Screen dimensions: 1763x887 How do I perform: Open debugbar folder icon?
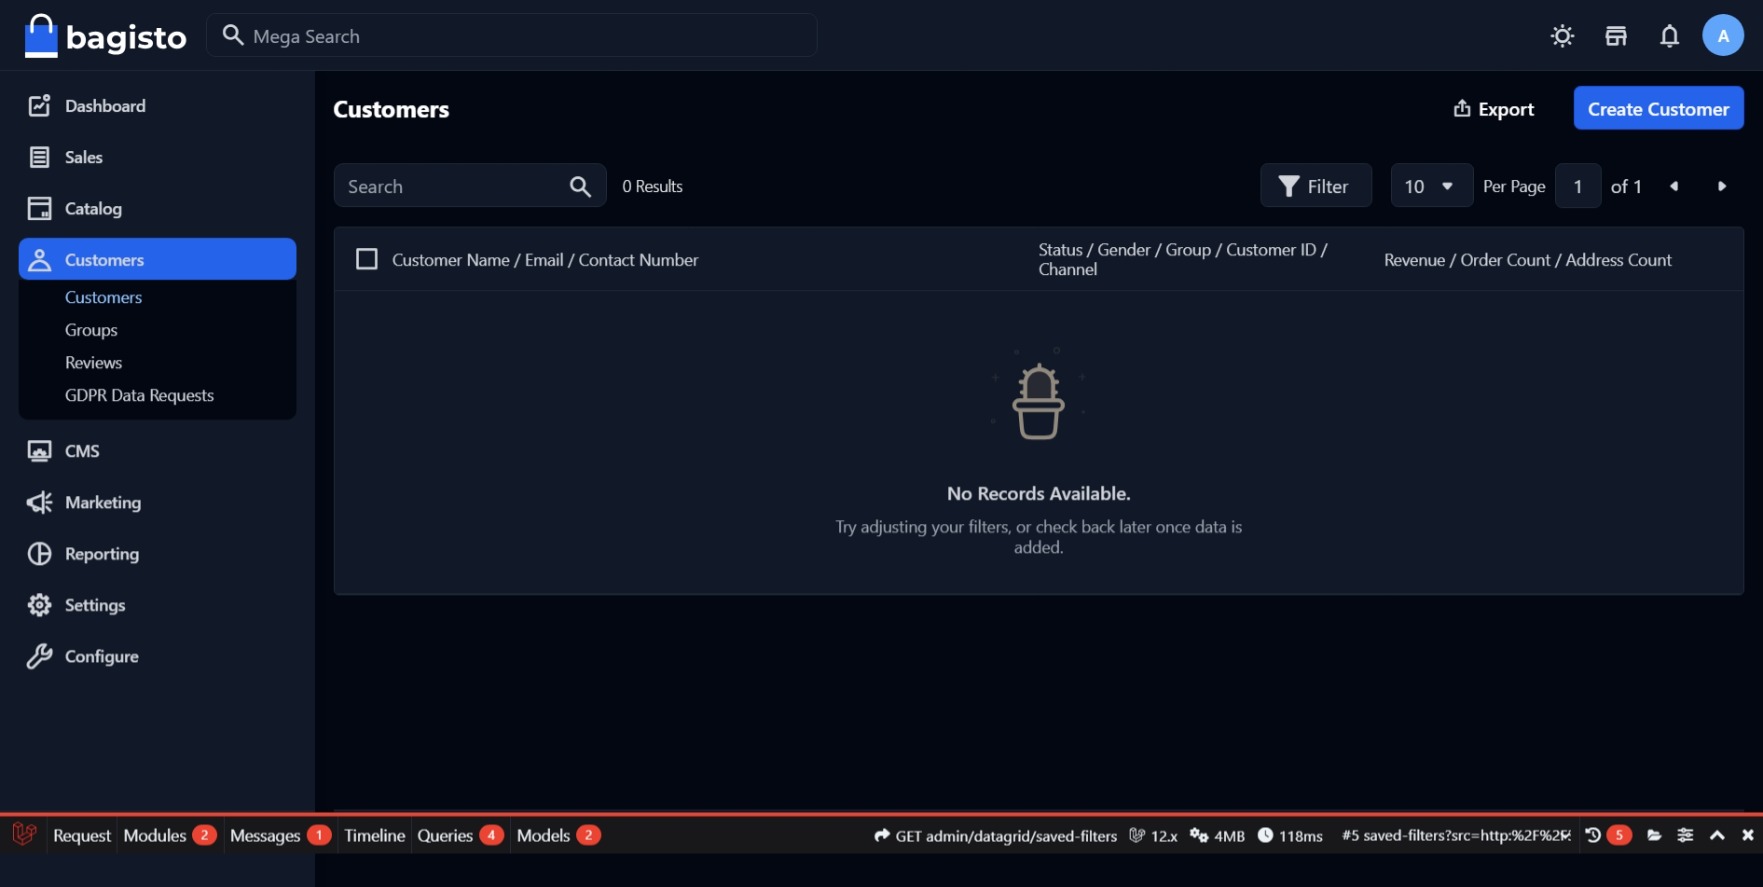coord(1654,835)
